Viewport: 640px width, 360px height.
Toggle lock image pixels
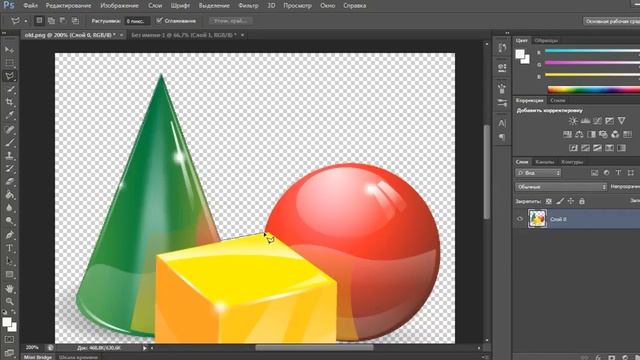(560, 201)
